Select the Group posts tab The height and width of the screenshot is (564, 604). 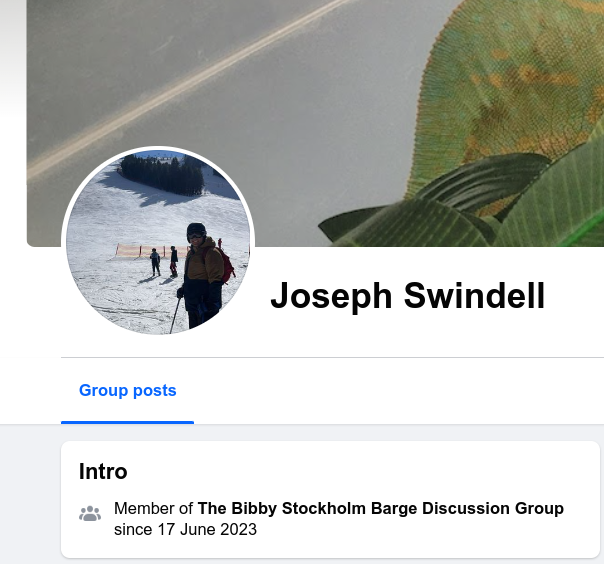click(128, 390)
